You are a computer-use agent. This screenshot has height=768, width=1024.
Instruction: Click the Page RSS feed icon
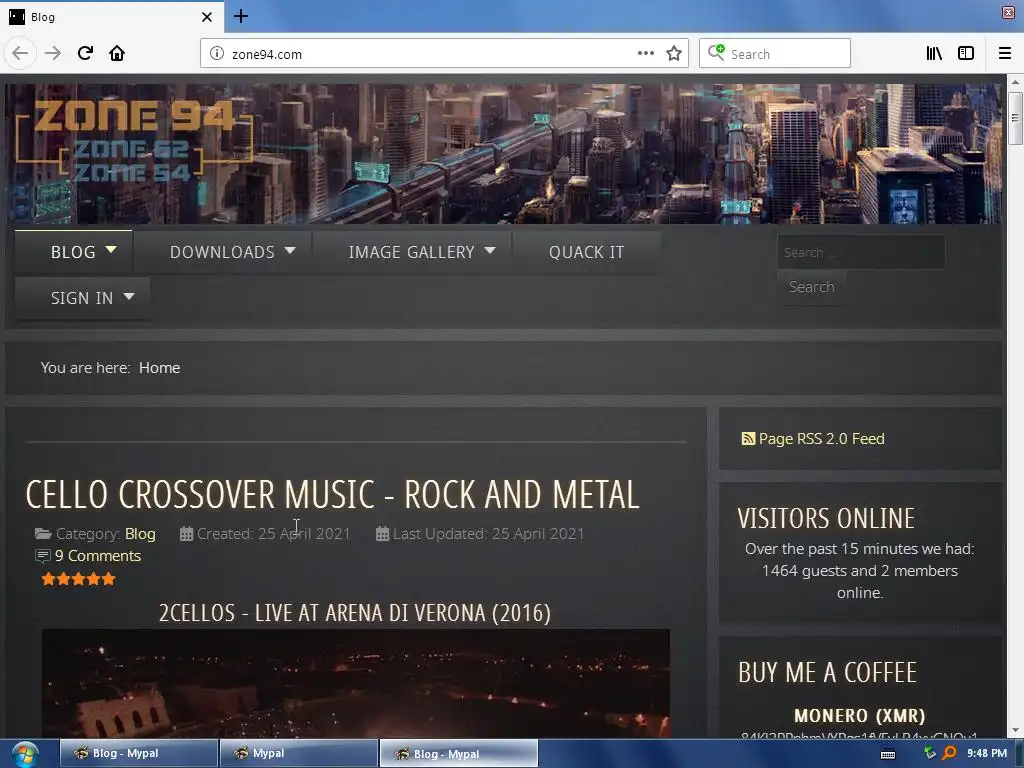click(x=748, y=439)
